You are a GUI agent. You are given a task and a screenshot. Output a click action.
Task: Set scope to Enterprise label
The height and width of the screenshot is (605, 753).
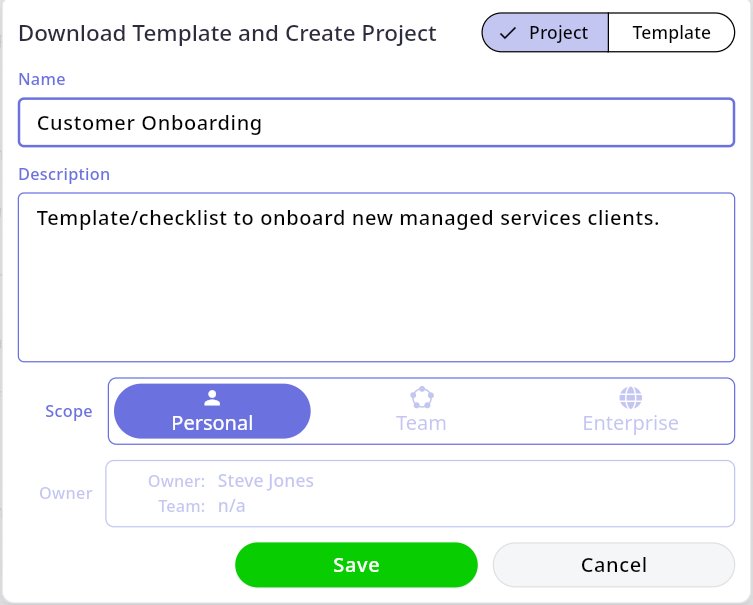(x=630, y=423)
